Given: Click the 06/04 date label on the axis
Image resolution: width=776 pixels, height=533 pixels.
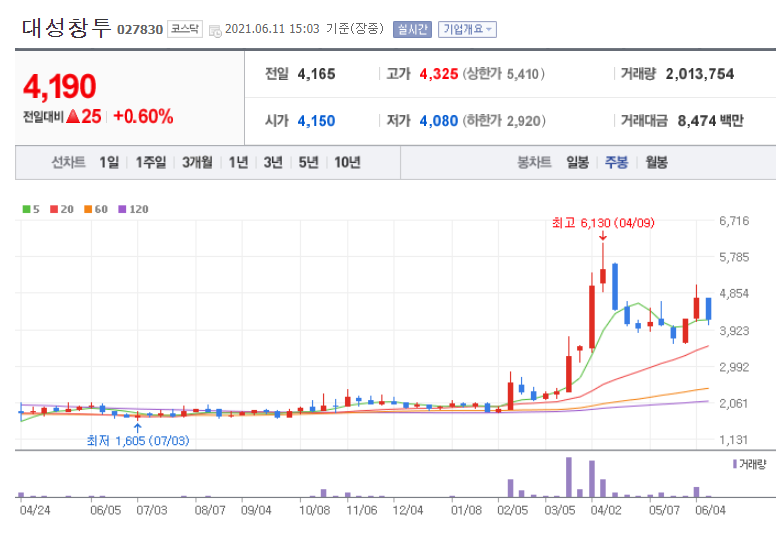Looking at the screenshot, I should 710,510.
